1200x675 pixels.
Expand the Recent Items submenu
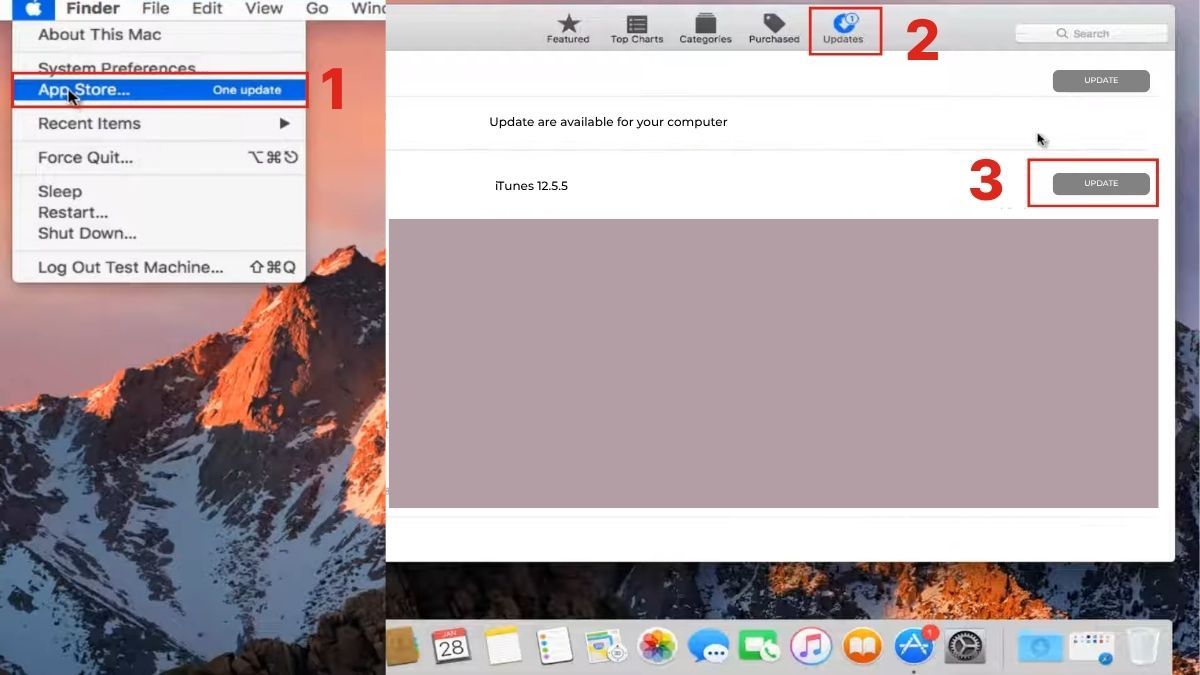pos(88,123)
